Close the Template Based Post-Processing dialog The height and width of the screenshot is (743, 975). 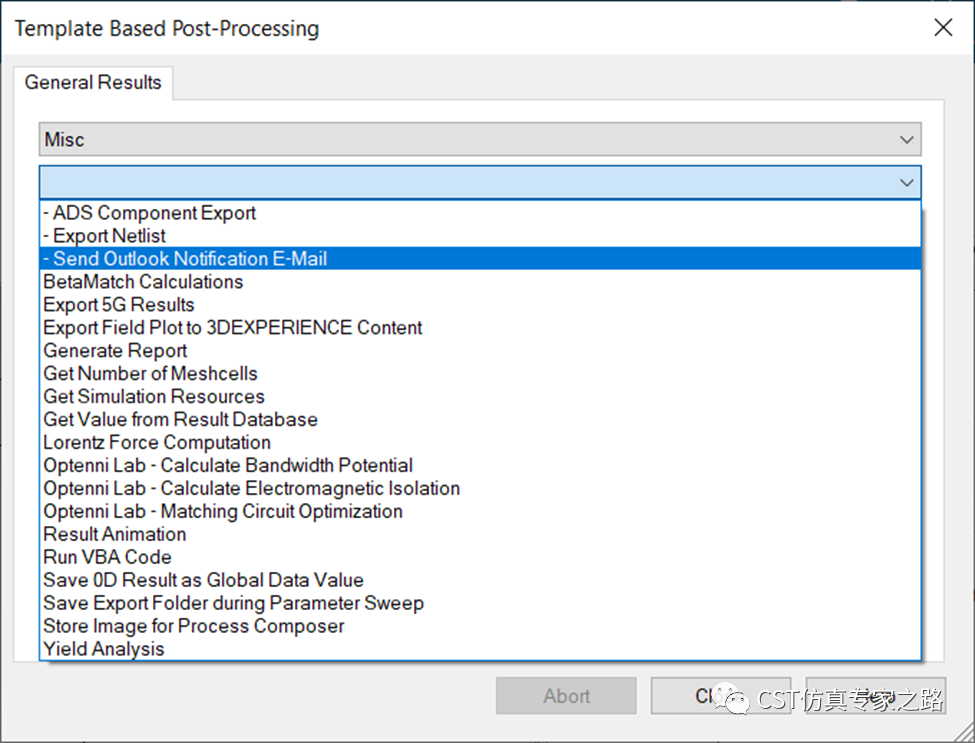pos(943,27)
